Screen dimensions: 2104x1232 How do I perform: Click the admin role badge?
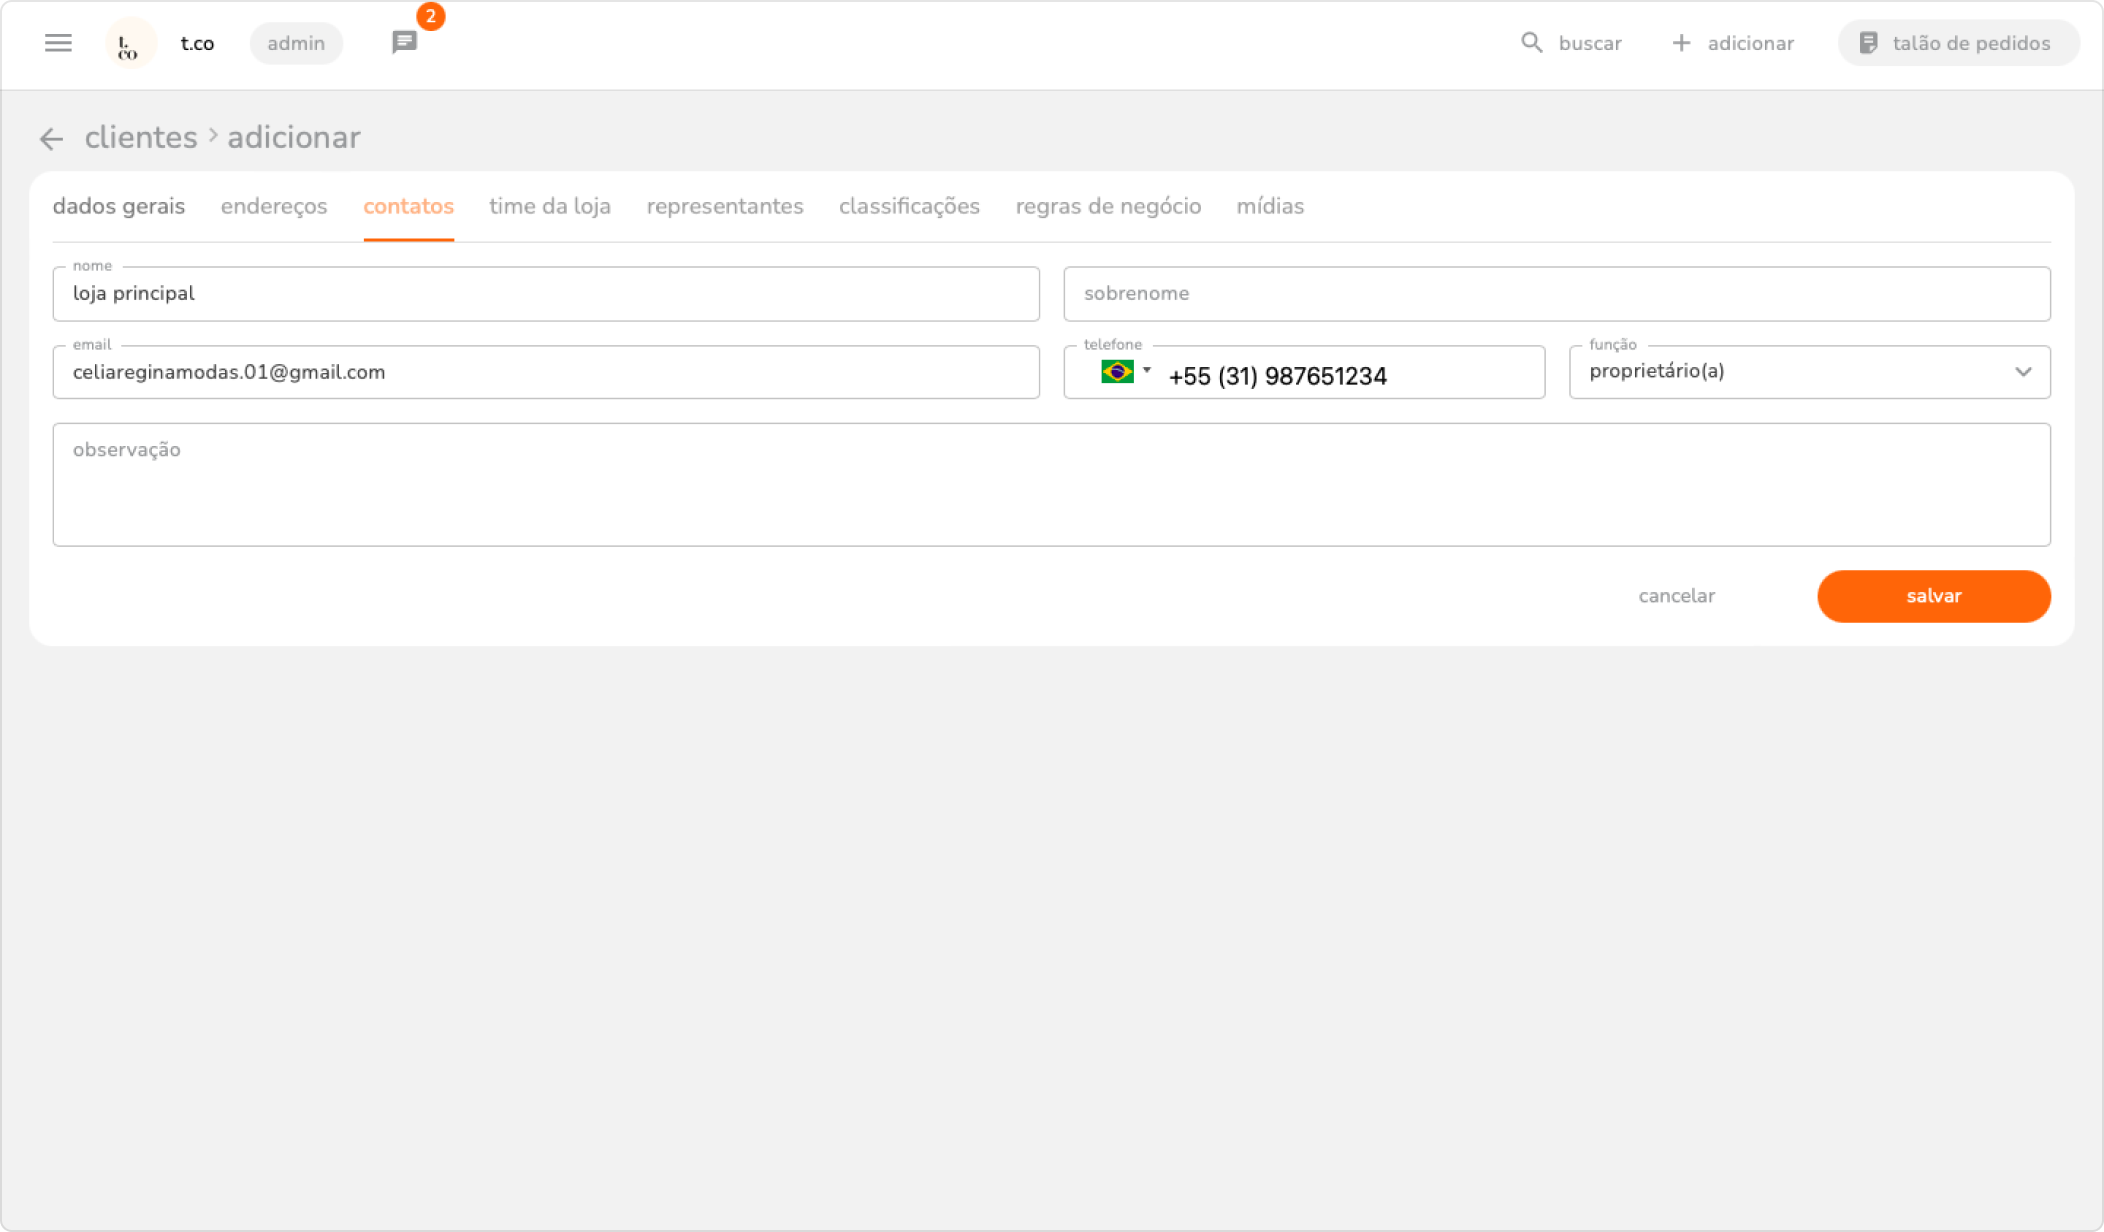[x=296, y=43]
